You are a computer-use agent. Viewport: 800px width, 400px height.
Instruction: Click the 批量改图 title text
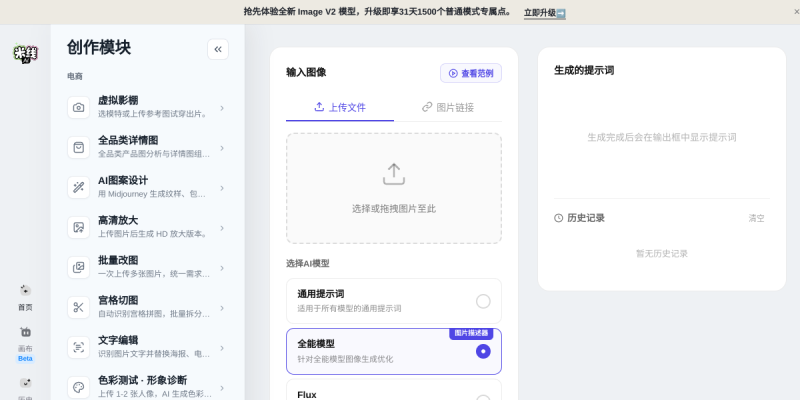[118, 260]
